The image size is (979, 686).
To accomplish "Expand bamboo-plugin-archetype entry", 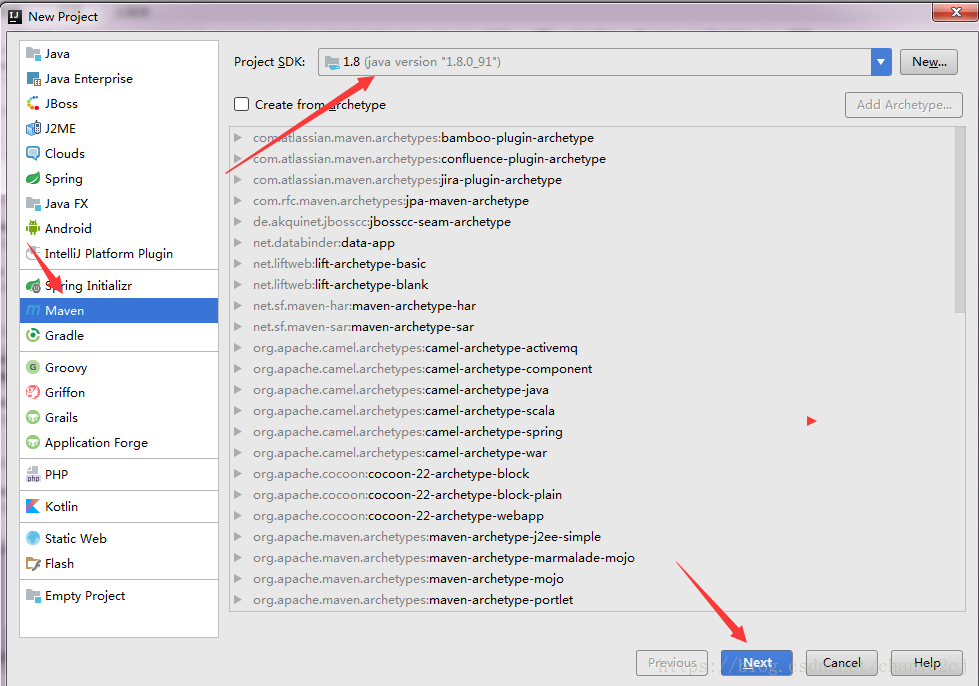I will coord(238,137).
